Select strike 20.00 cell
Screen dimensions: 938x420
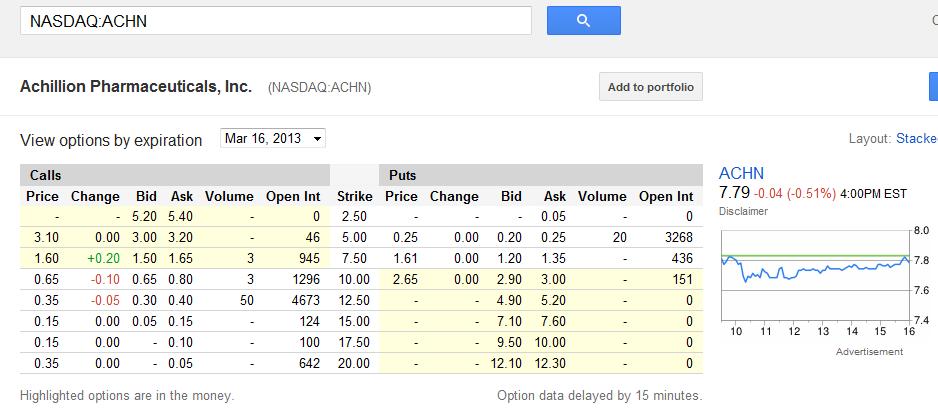pos(354,363)
